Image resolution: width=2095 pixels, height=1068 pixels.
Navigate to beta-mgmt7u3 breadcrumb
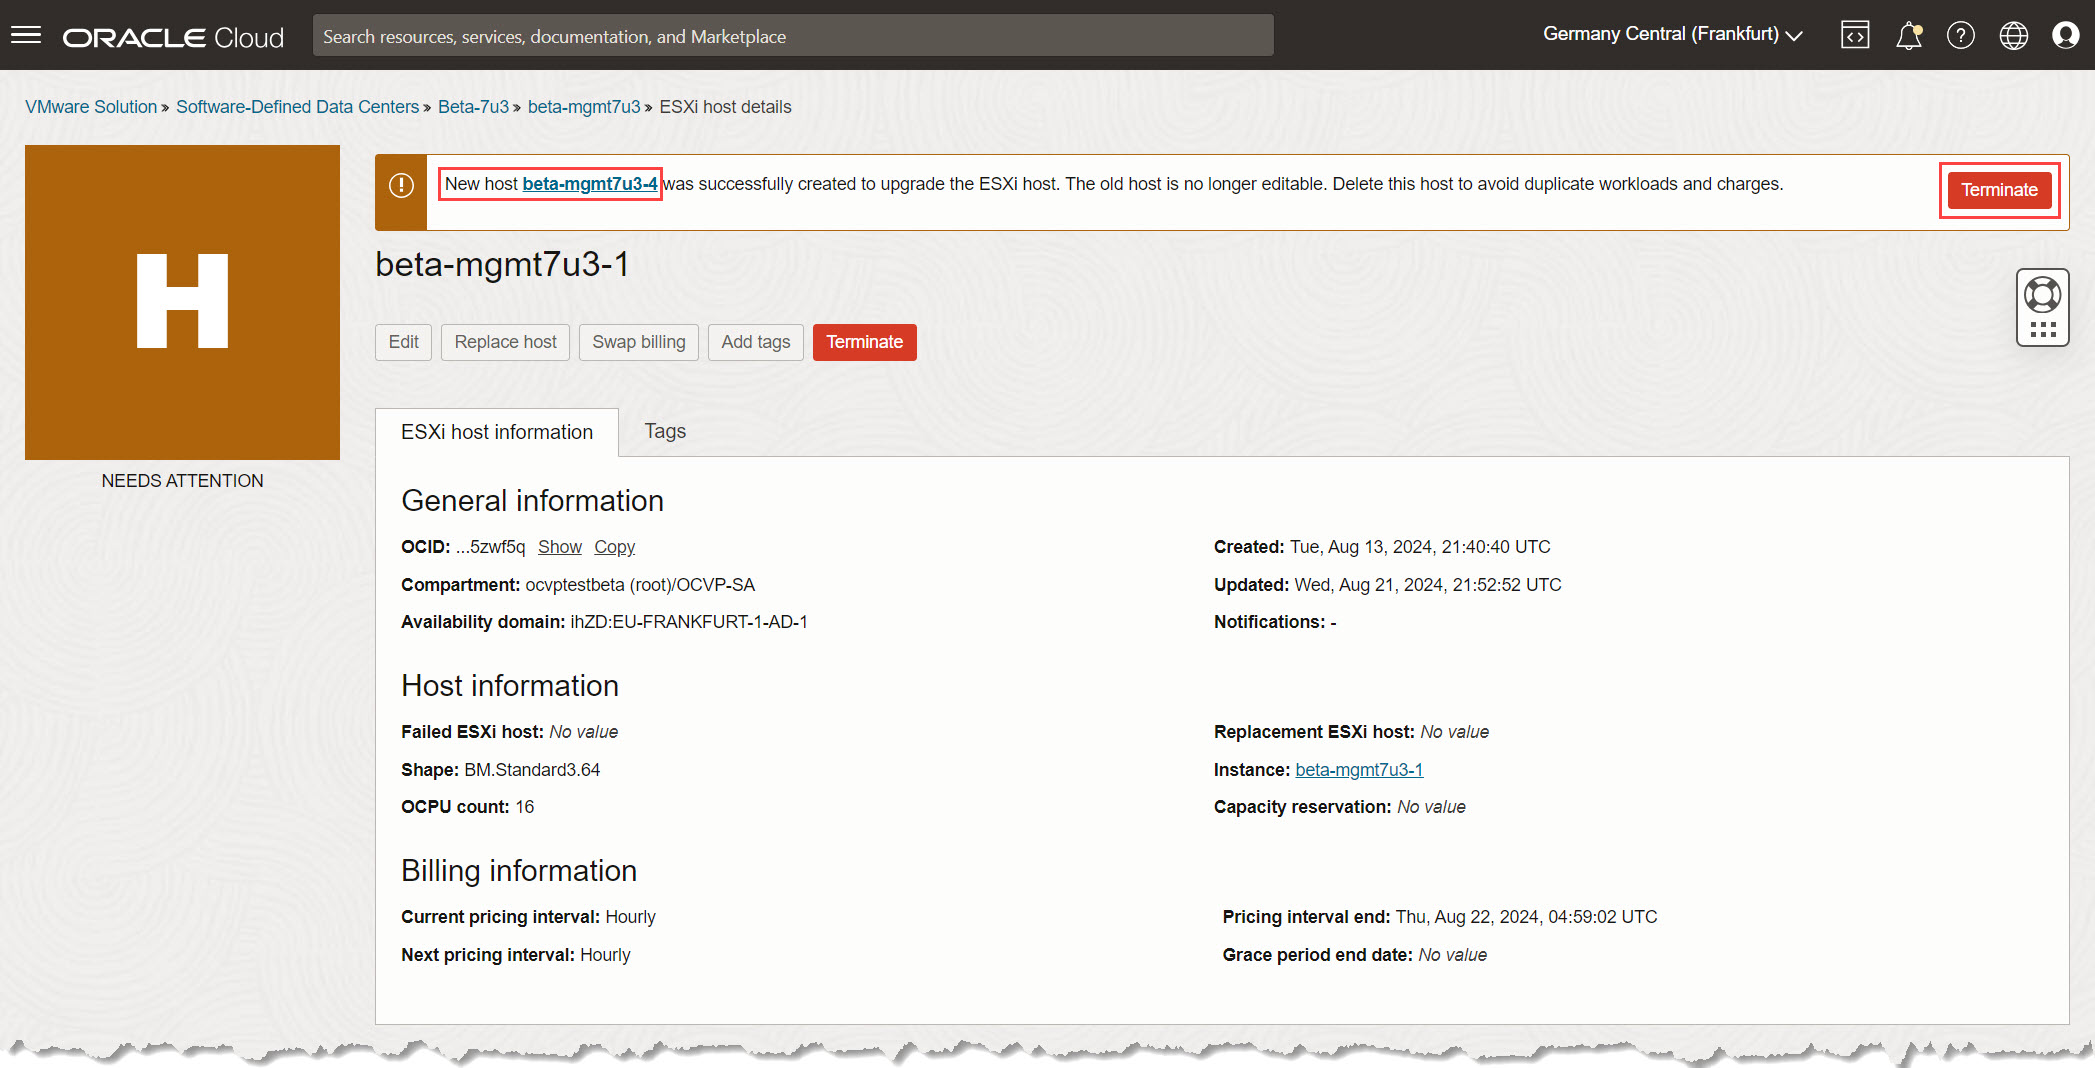[x=584, y=107]
